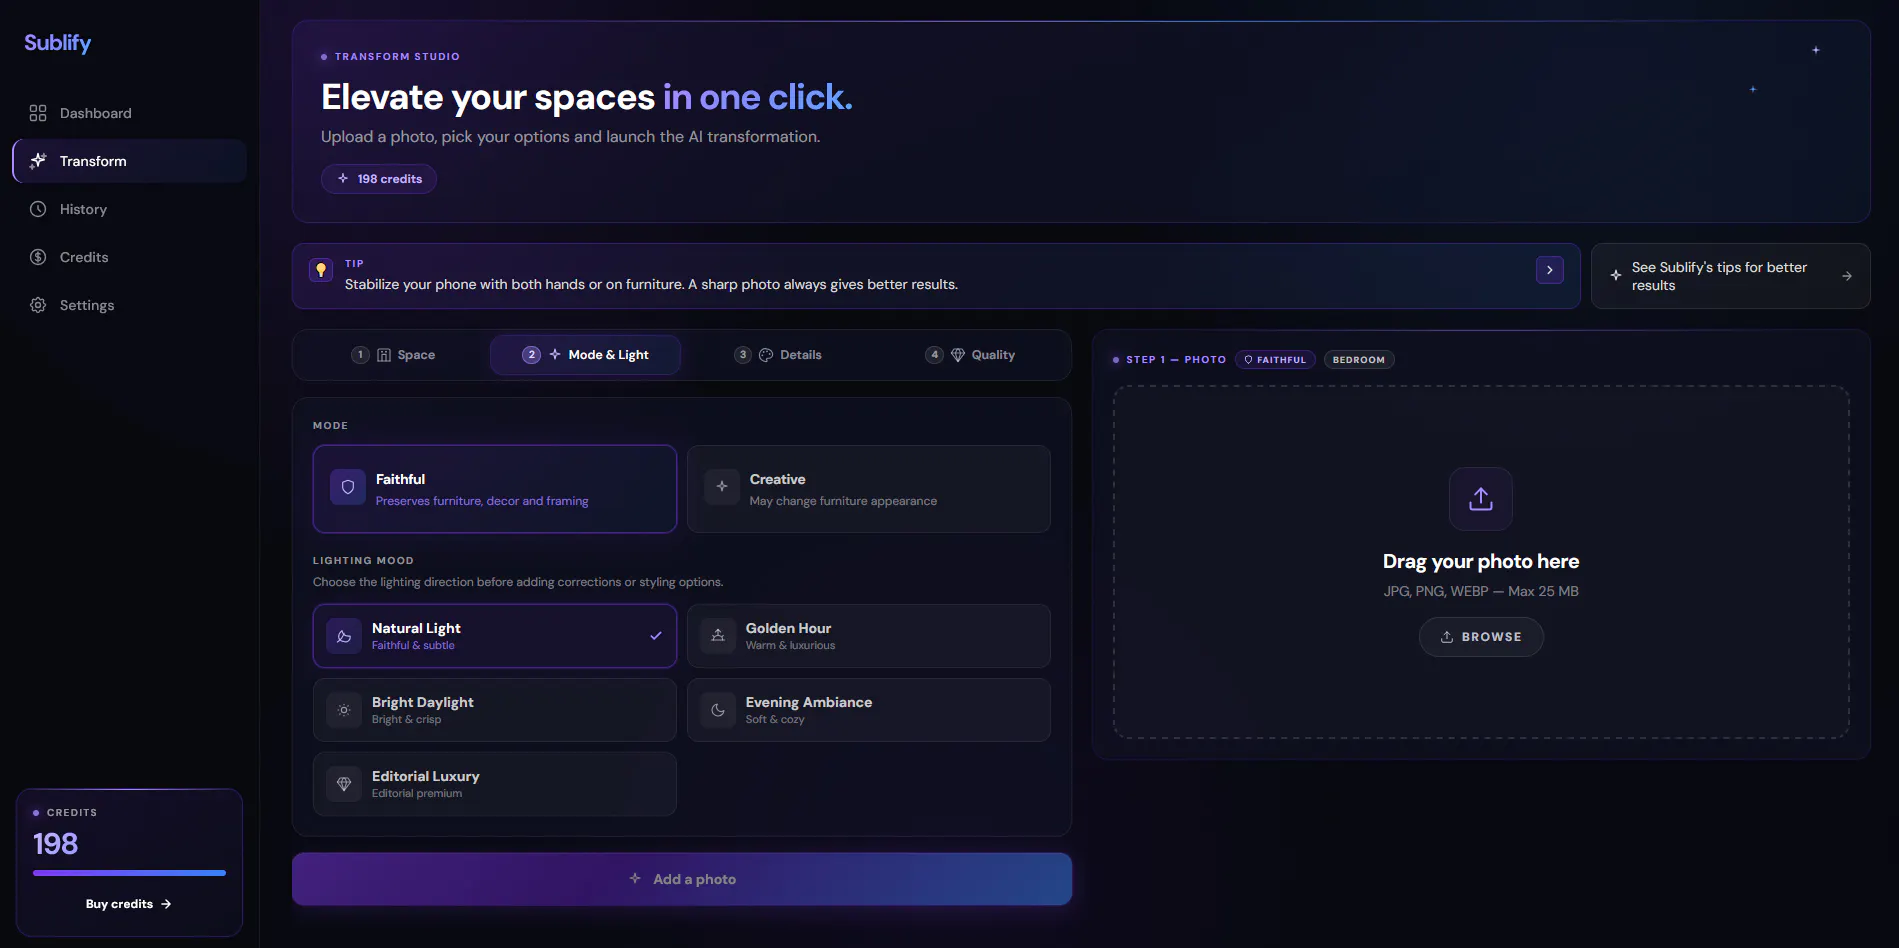Screen dimensions: 1899x948
Task: Click the Sublify logo
Action: [57, 43]
